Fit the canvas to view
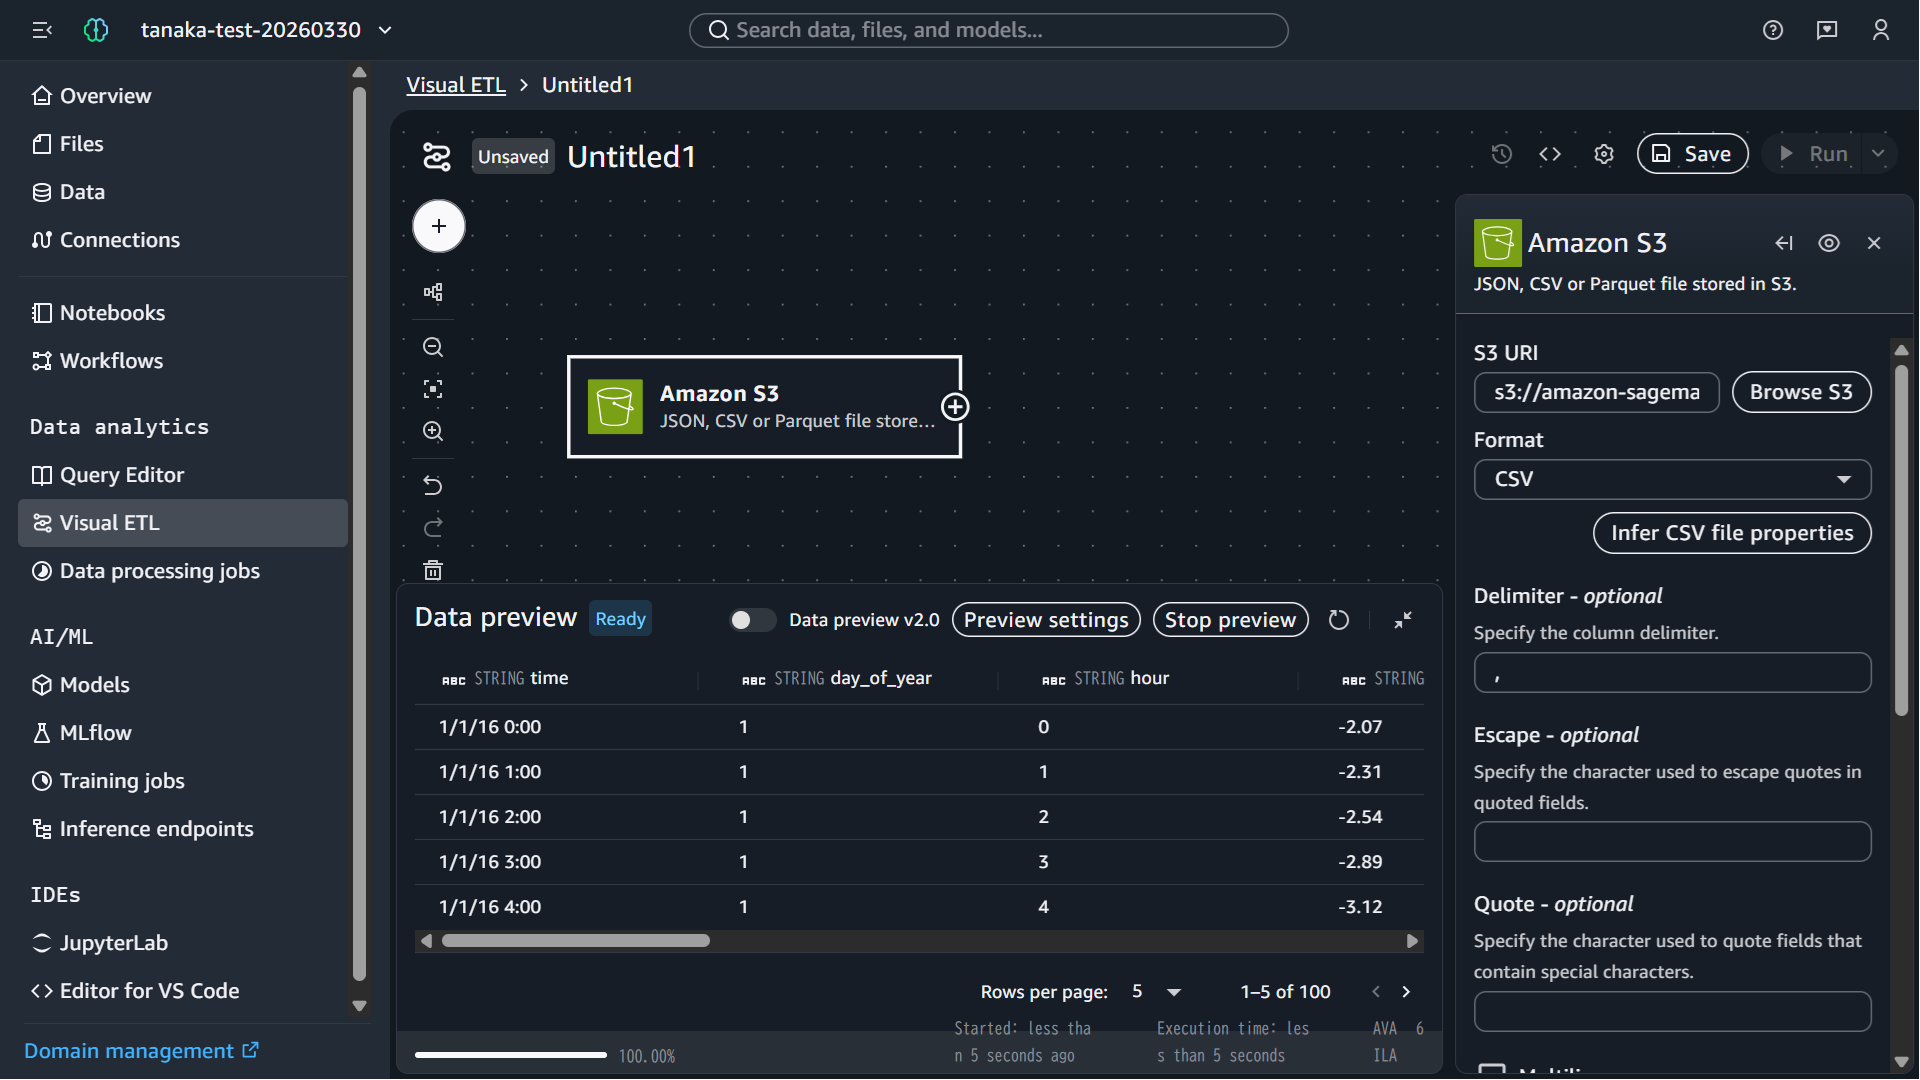Viewport: 1920px width, 1080px height. (x=433, y=389)
